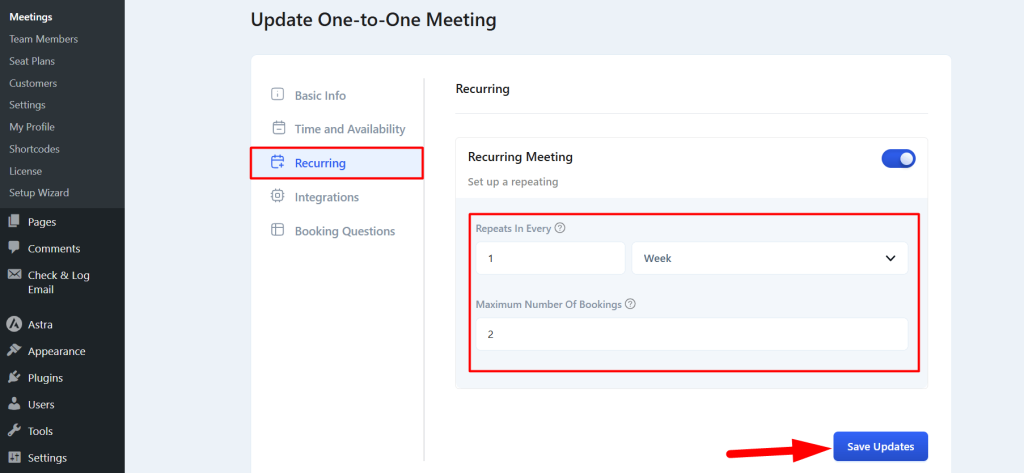Click the Repeats In Every help icon
Screen dimensions: 1024x473
coord(560,229)
